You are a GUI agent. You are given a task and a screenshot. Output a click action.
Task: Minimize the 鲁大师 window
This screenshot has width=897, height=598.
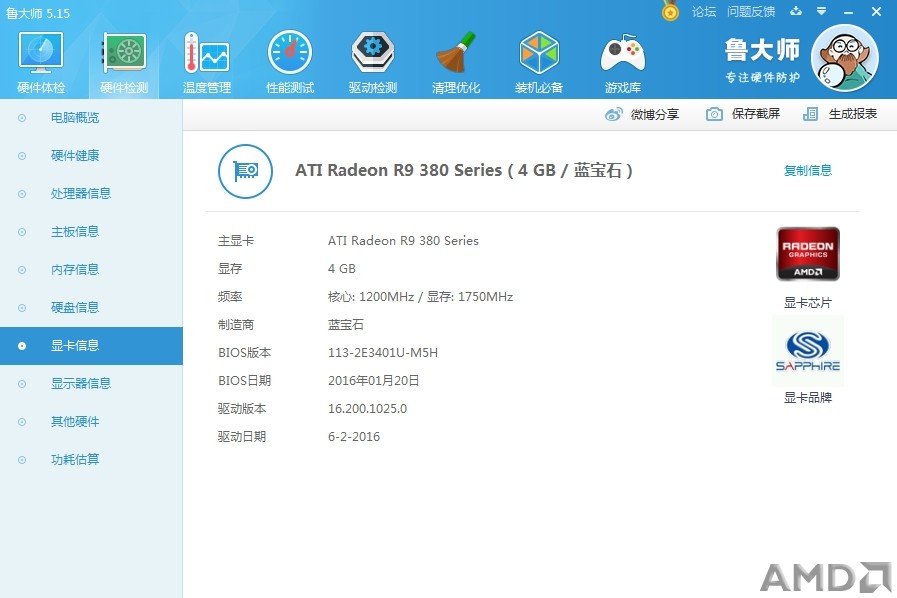tap(848, 11)
